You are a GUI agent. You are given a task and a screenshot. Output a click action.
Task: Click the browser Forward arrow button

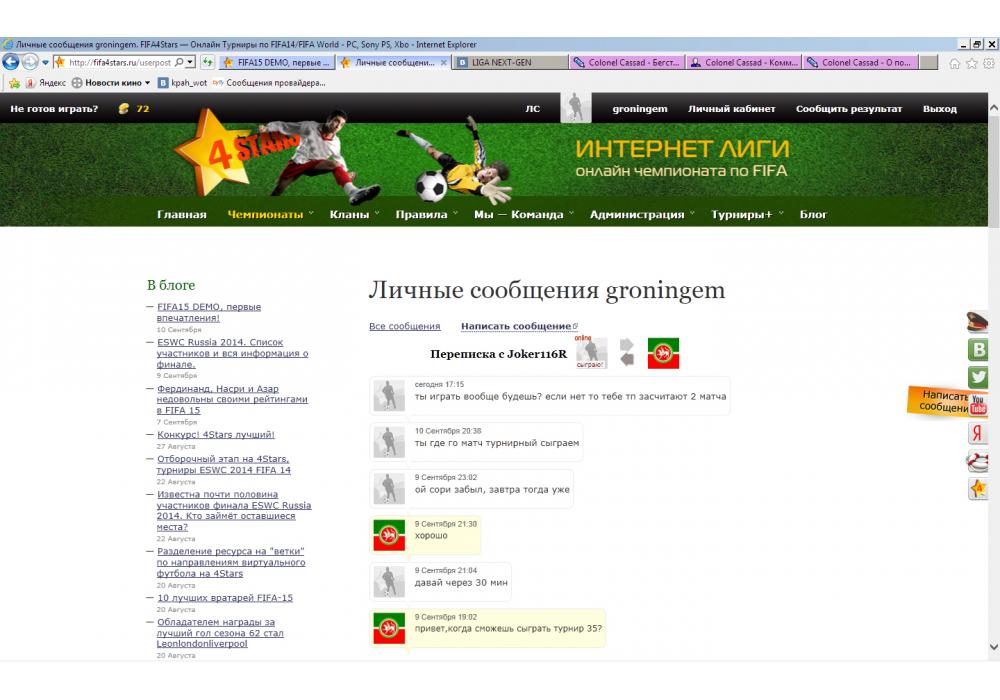(30, 62)
